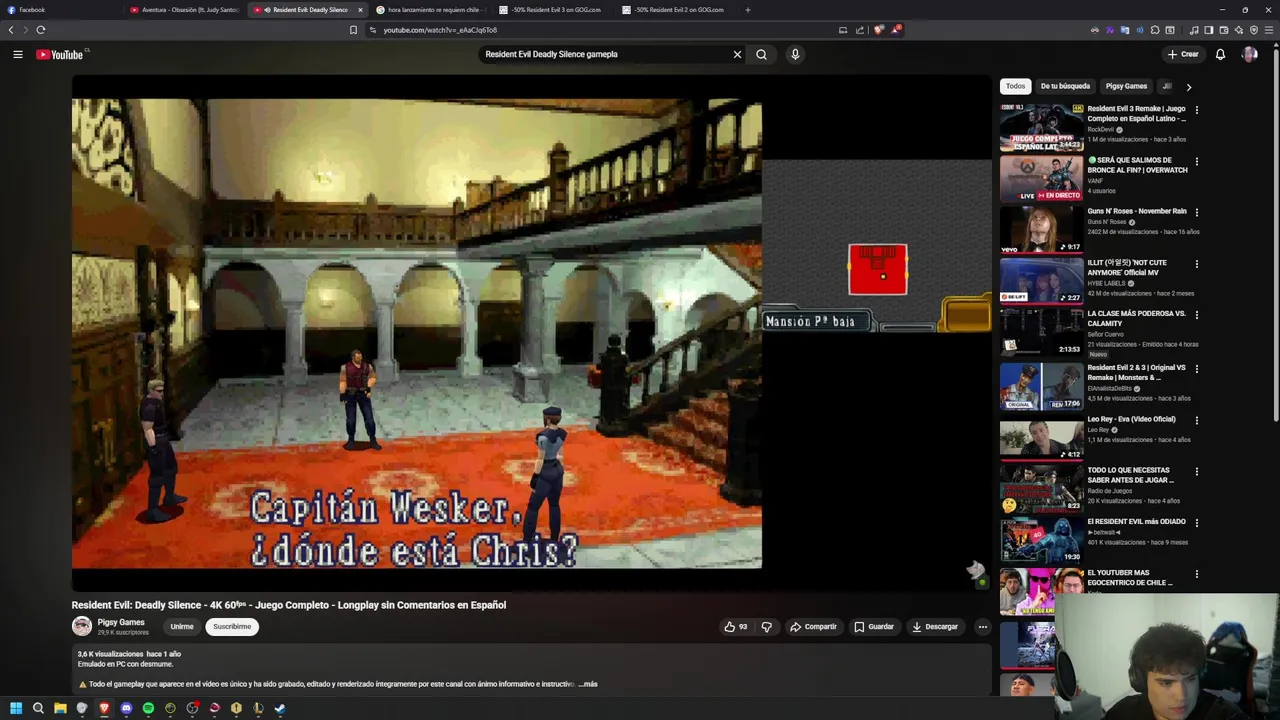Expand the description with ...más
The height and width of the screenshot is (720, 1280).
[588, 684]
